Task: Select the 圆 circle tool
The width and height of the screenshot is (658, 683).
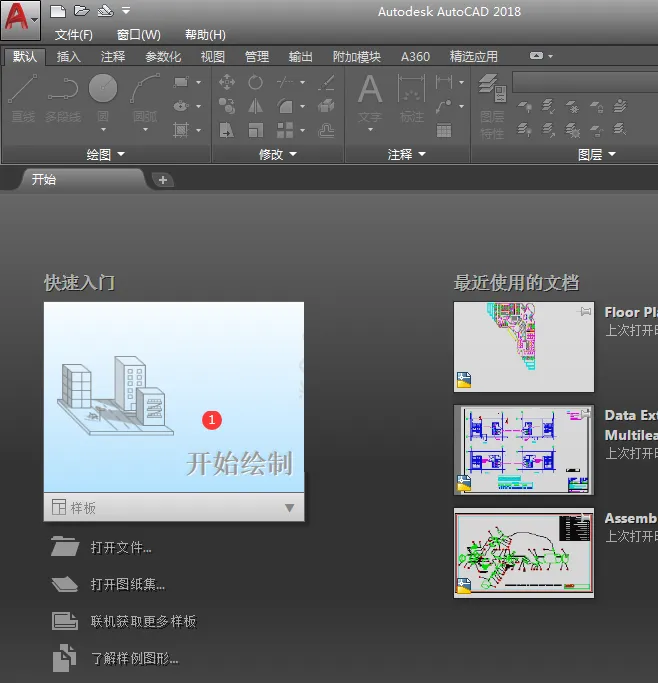Action: coord(103,97)
